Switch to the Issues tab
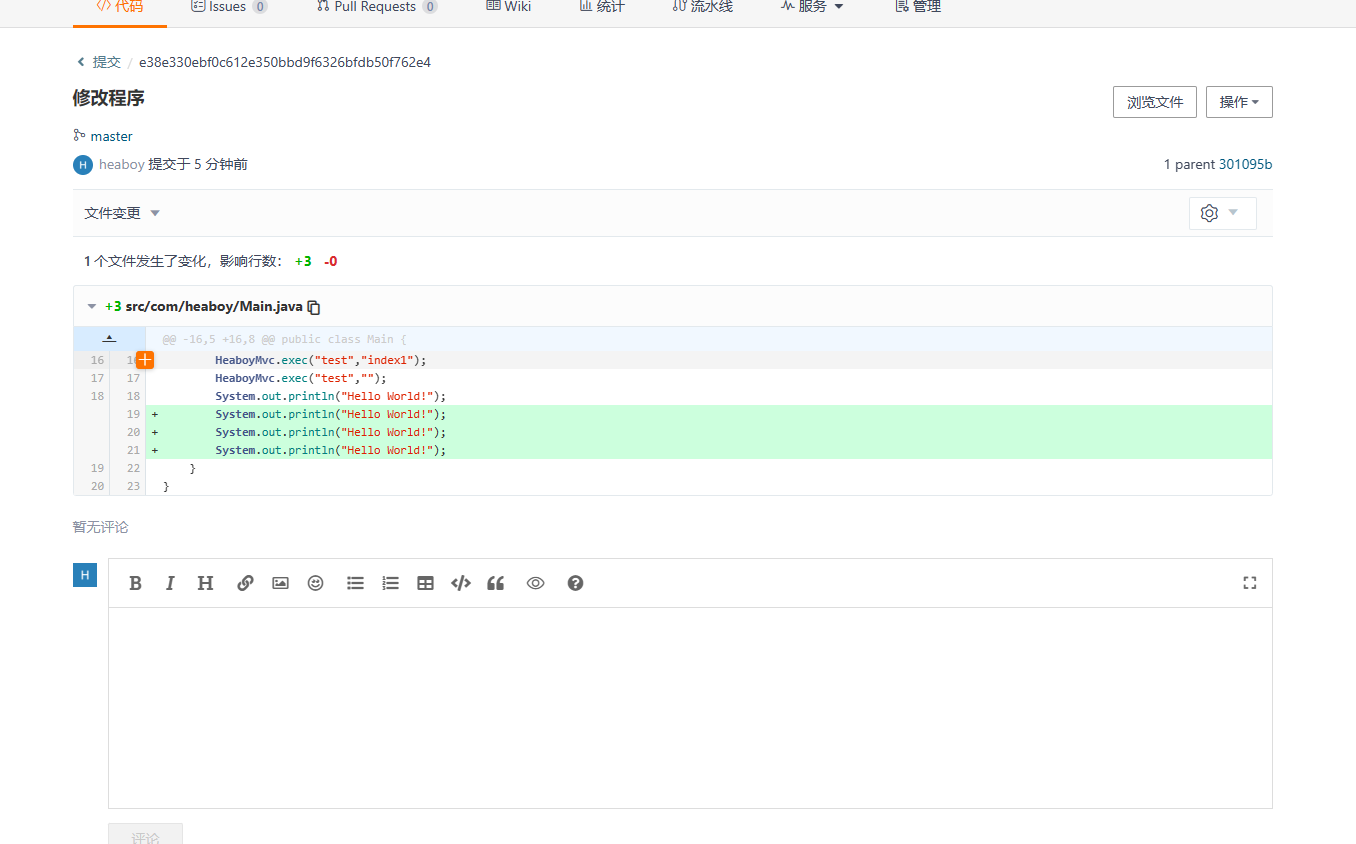The image size is (1356, 844). point(228,7)
